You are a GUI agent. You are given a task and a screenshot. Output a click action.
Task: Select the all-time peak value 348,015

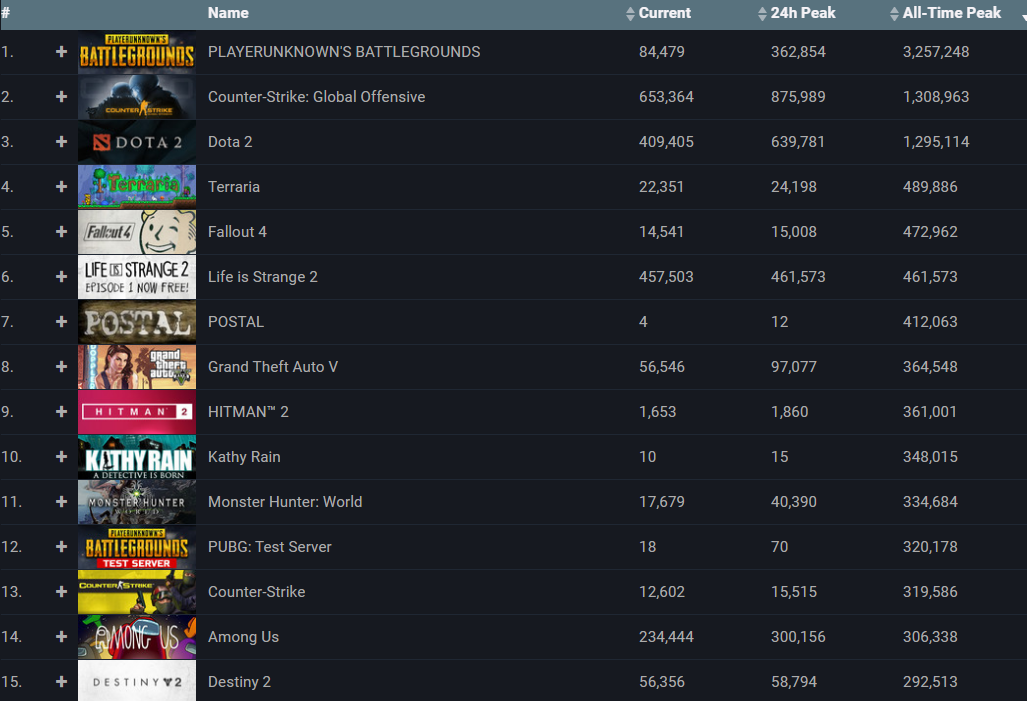point(930,457)
